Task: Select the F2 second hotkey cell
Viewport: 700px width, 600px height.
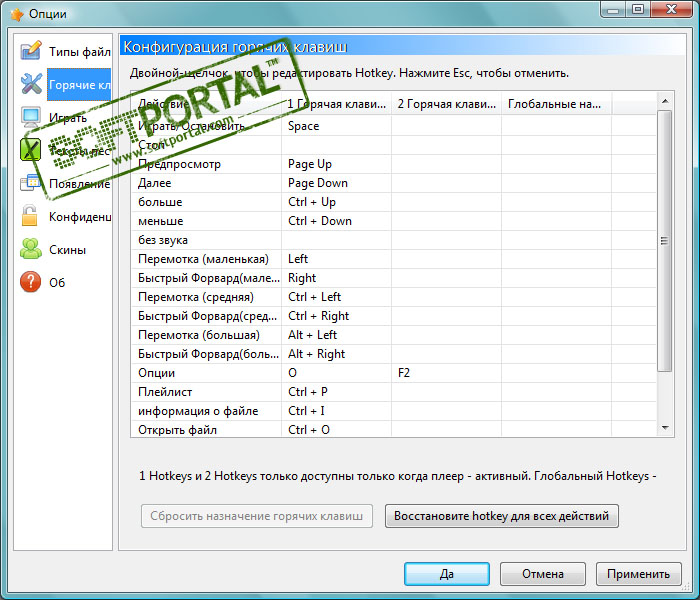Action: coord(446,373)
